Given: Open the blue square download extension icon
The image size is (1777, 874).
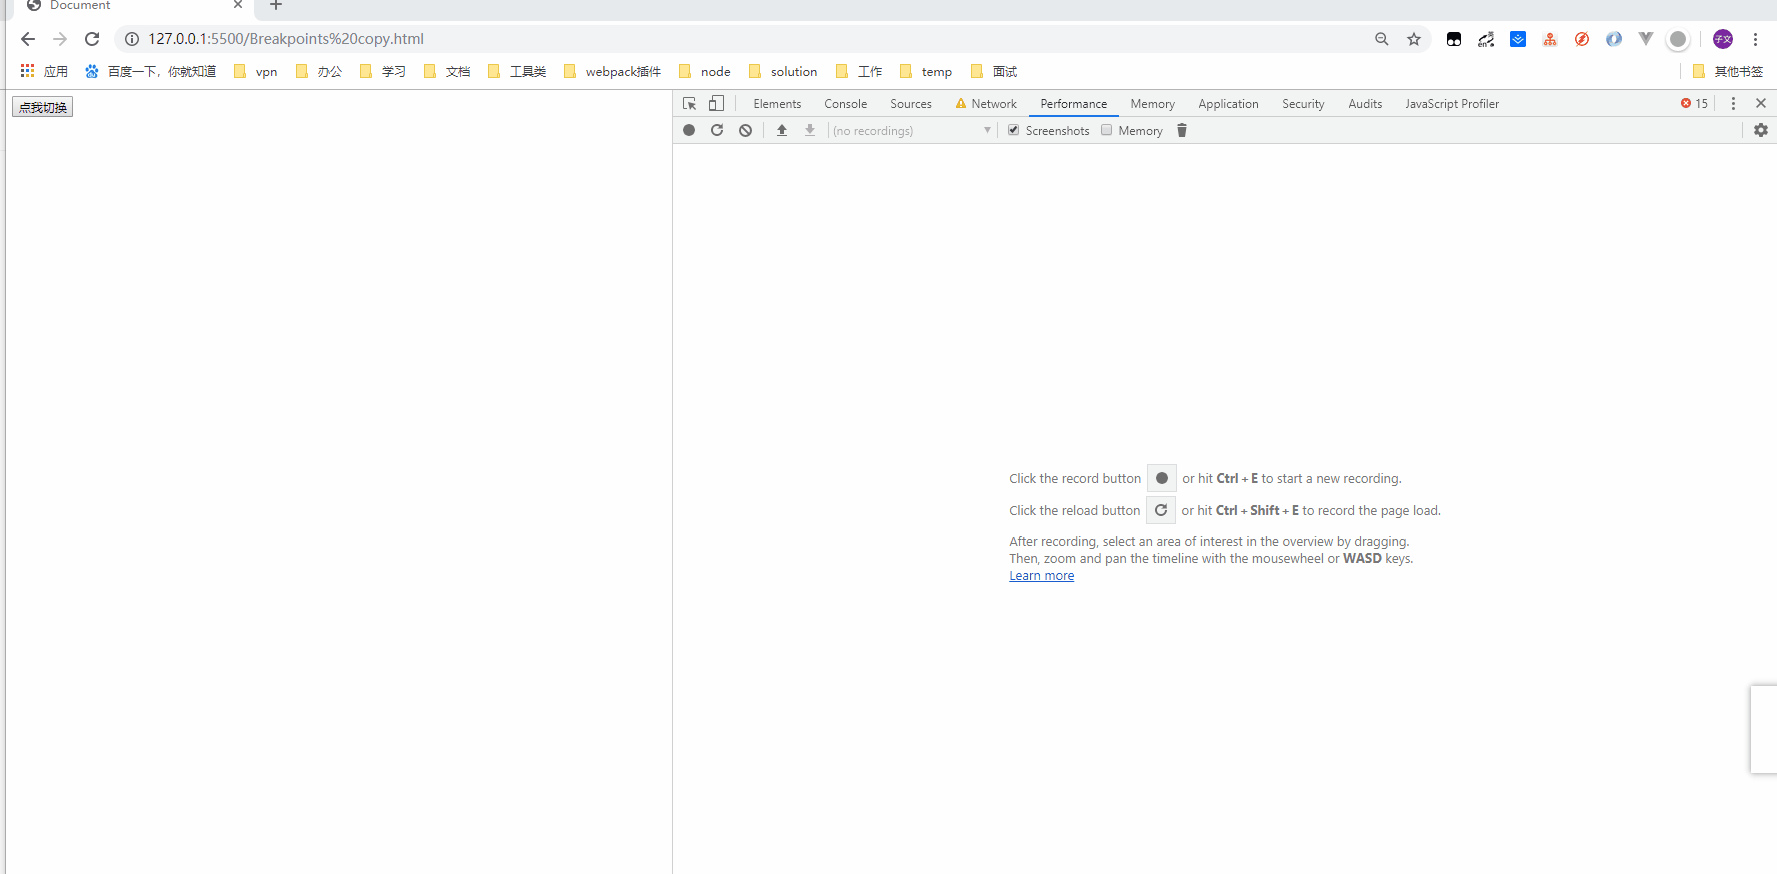Looking at the screenshot, I should pyautogui.click(x=1518, y=39).
